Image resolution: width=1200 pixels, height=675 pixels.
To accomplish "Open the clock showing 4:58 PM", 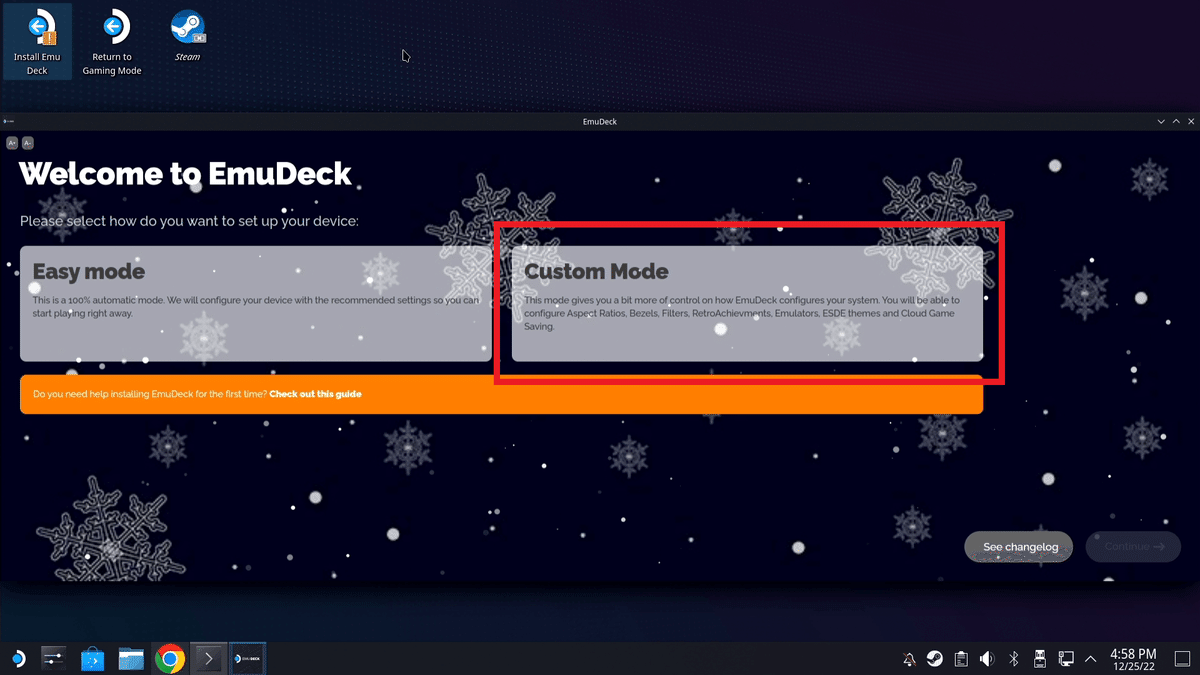I will (x=1133, y=659).
